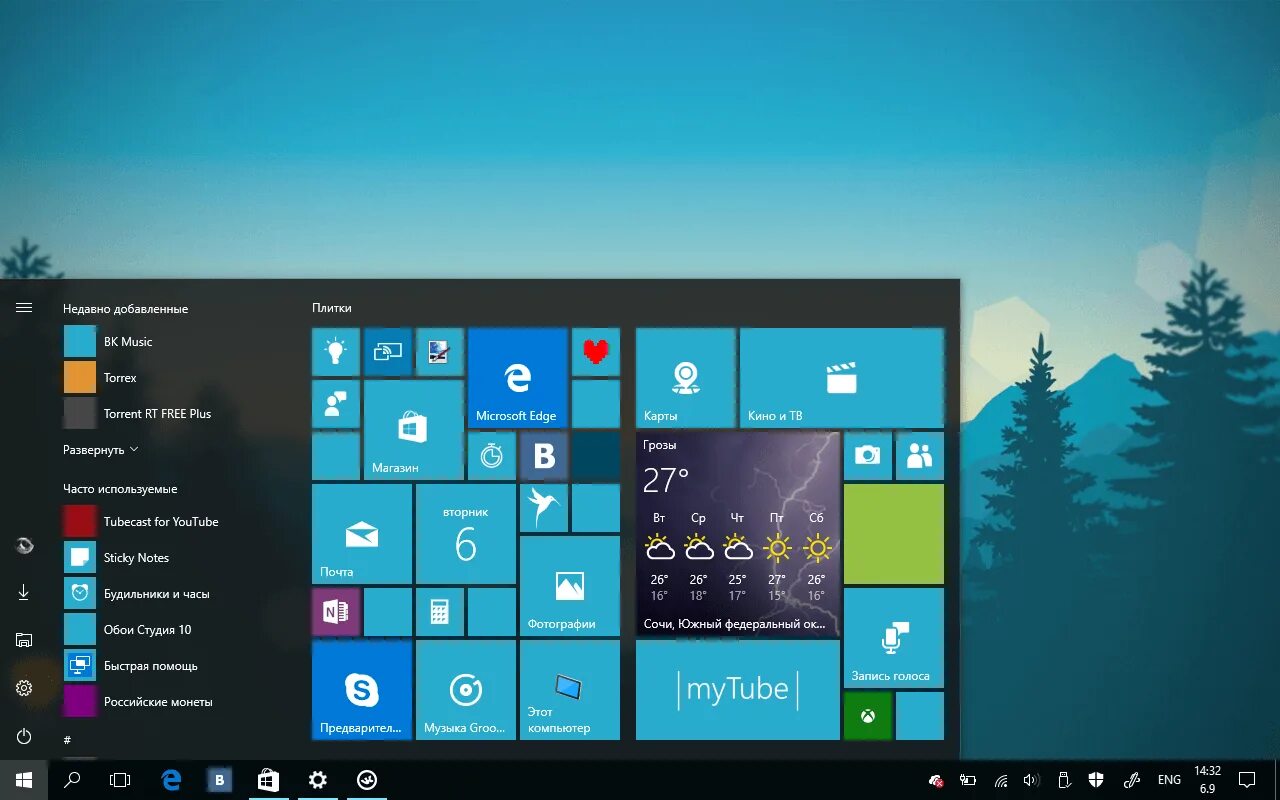The width and height of the screenshot is (1280, 800).
Task: Open taskbar search magnifier
Action: coord(72,780)
